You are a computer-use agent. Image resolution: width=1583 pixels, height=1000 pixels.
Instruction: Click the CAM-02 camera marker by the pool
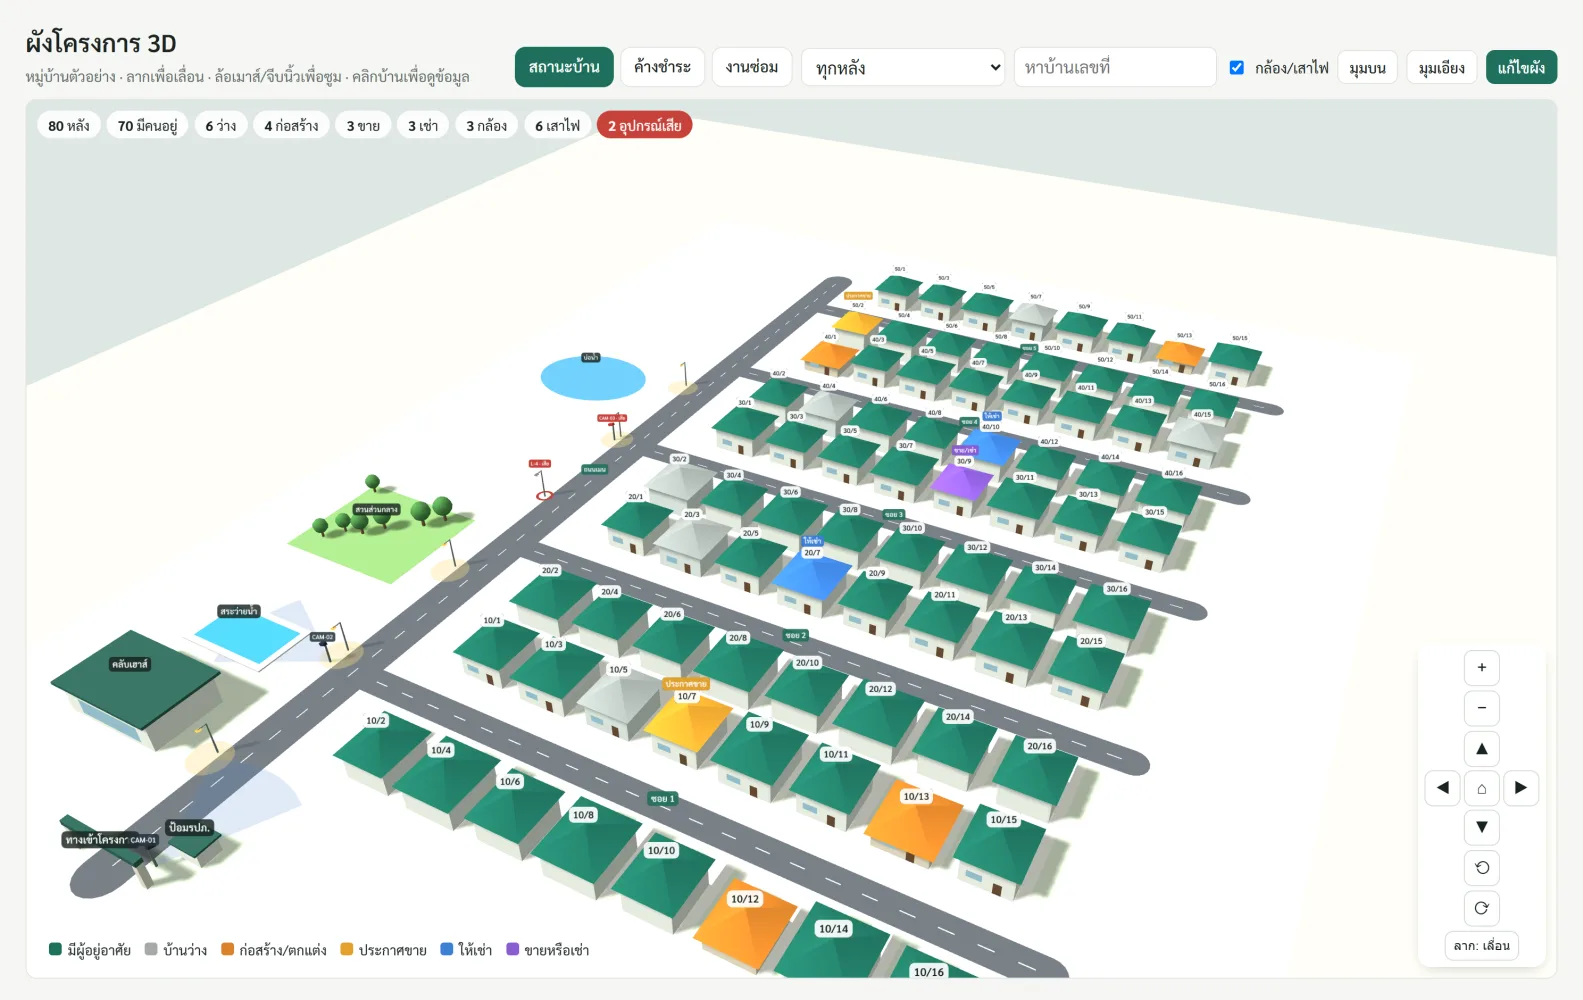coord(322,637)
